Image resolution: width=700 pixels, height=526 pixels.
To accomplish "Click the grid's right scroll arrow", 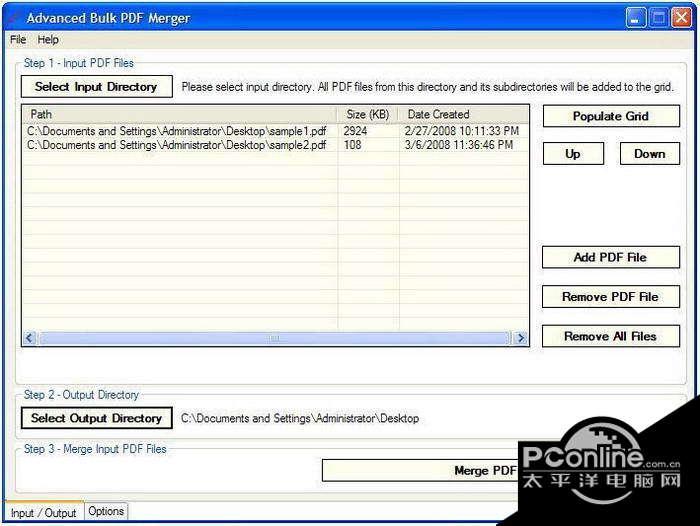I will (x=521, y=338).
